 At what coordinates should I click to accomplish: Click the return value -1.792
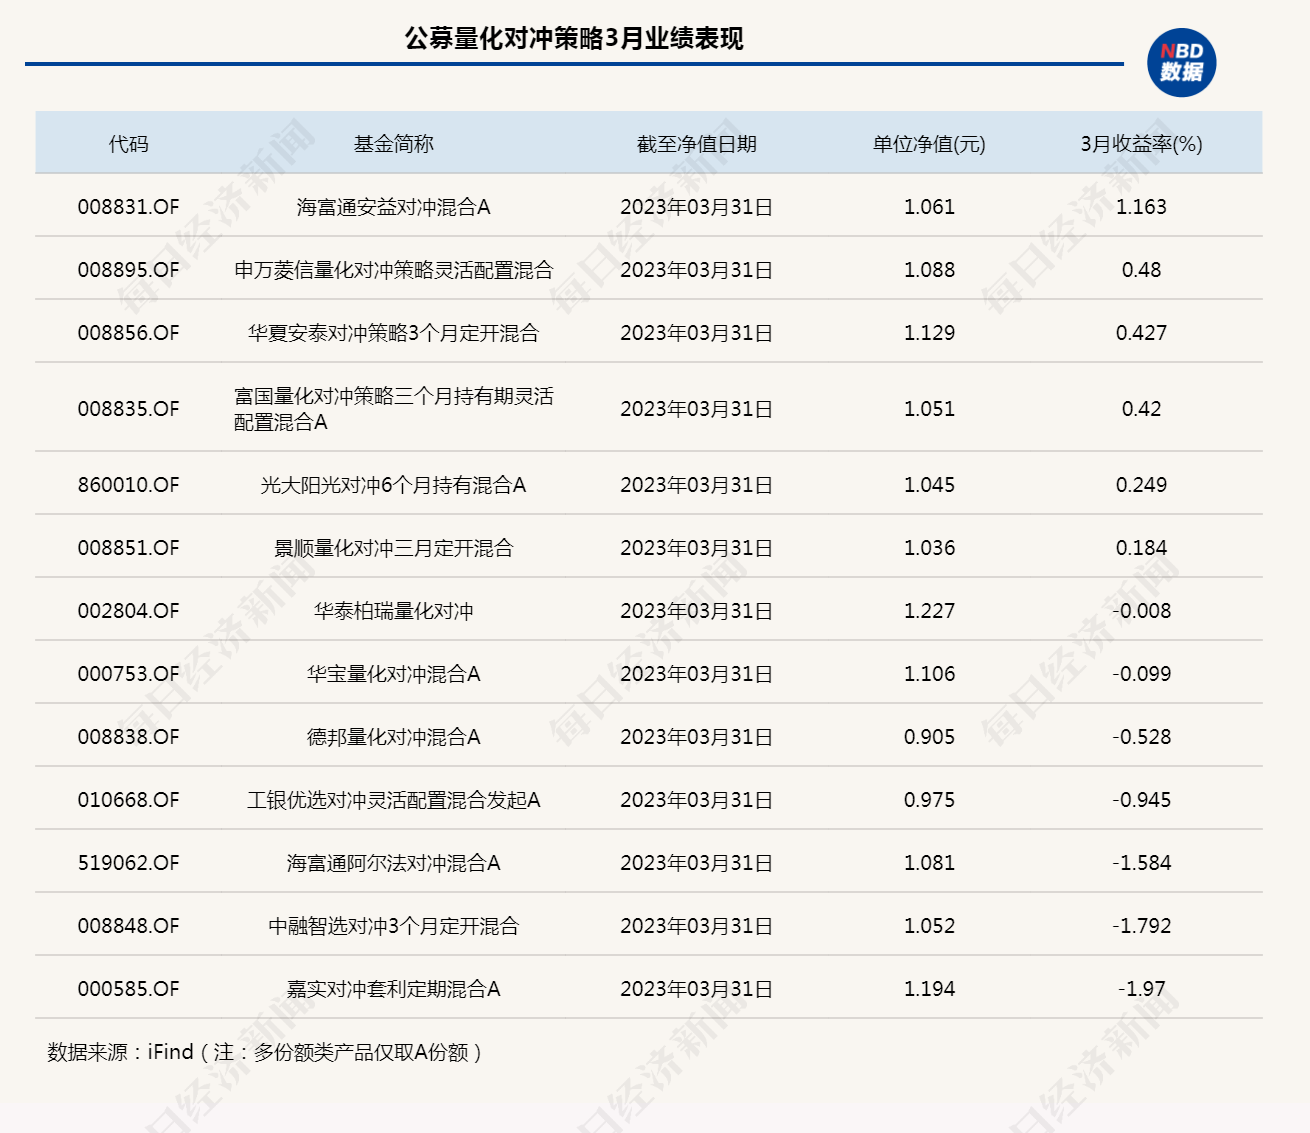click(x=1141, y=926)
